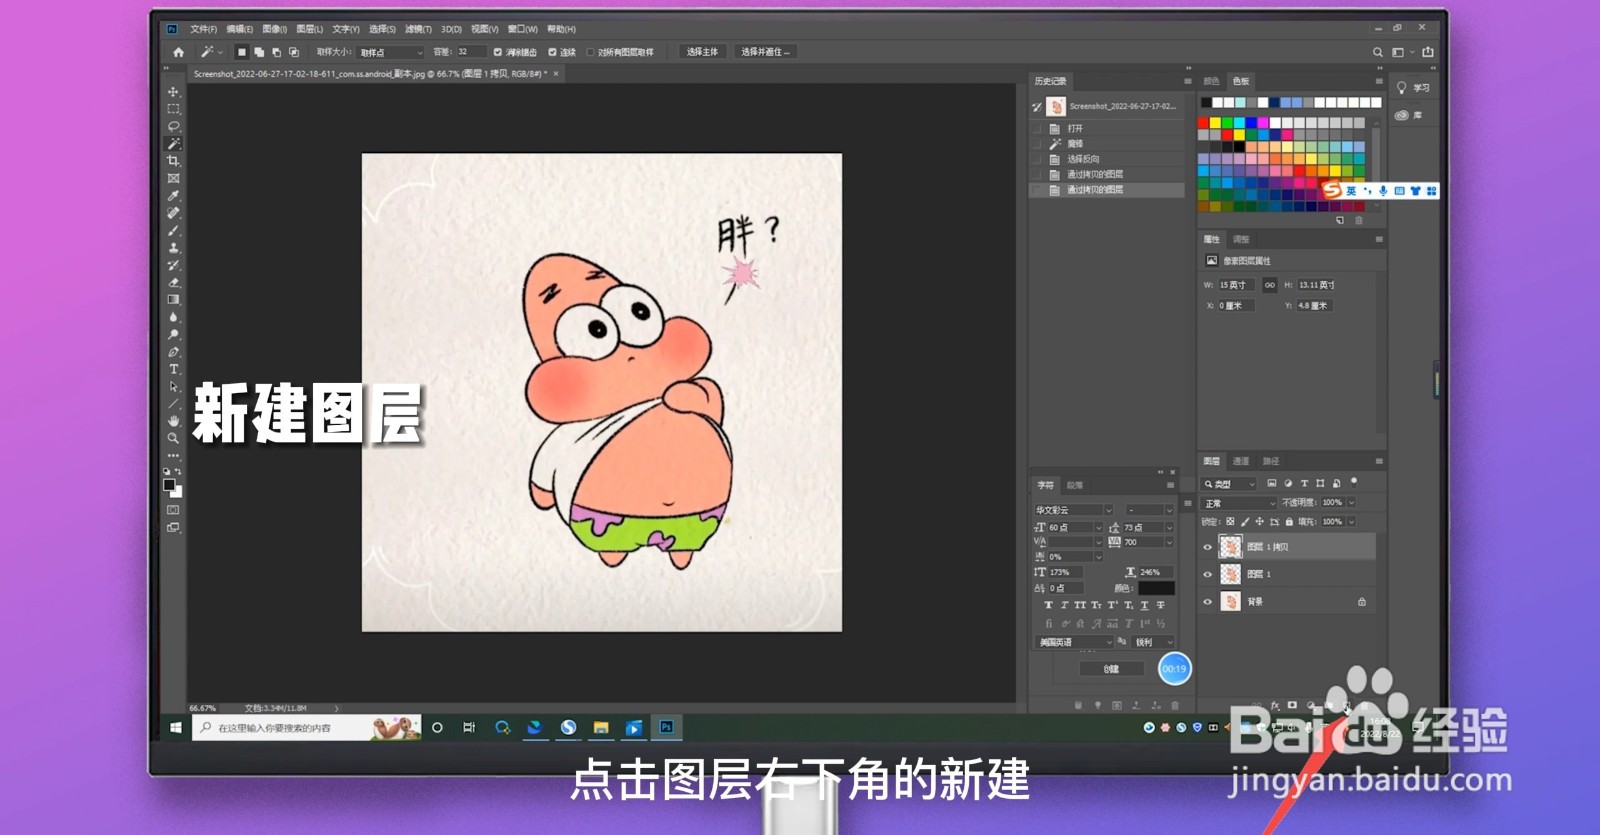1600x835 pixels.
Task: Select the Zoom tool
Action: (x=173, y=438)
